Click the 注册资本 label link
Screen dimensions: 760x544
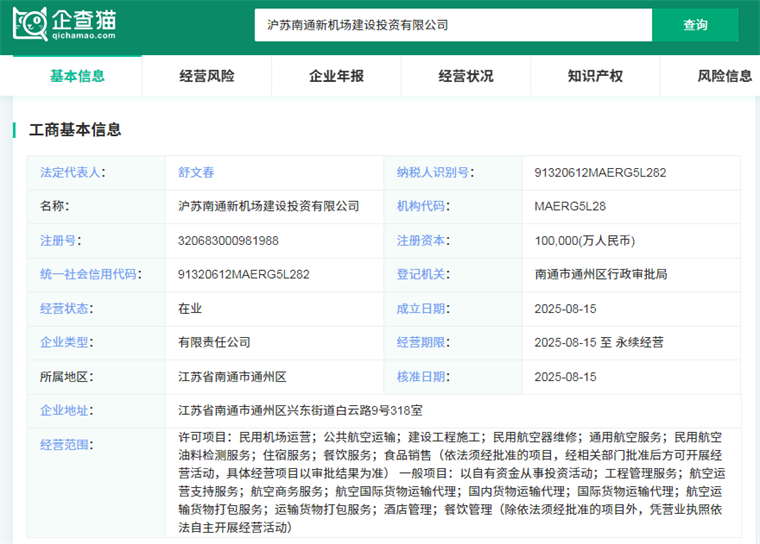tap(423, 240)
